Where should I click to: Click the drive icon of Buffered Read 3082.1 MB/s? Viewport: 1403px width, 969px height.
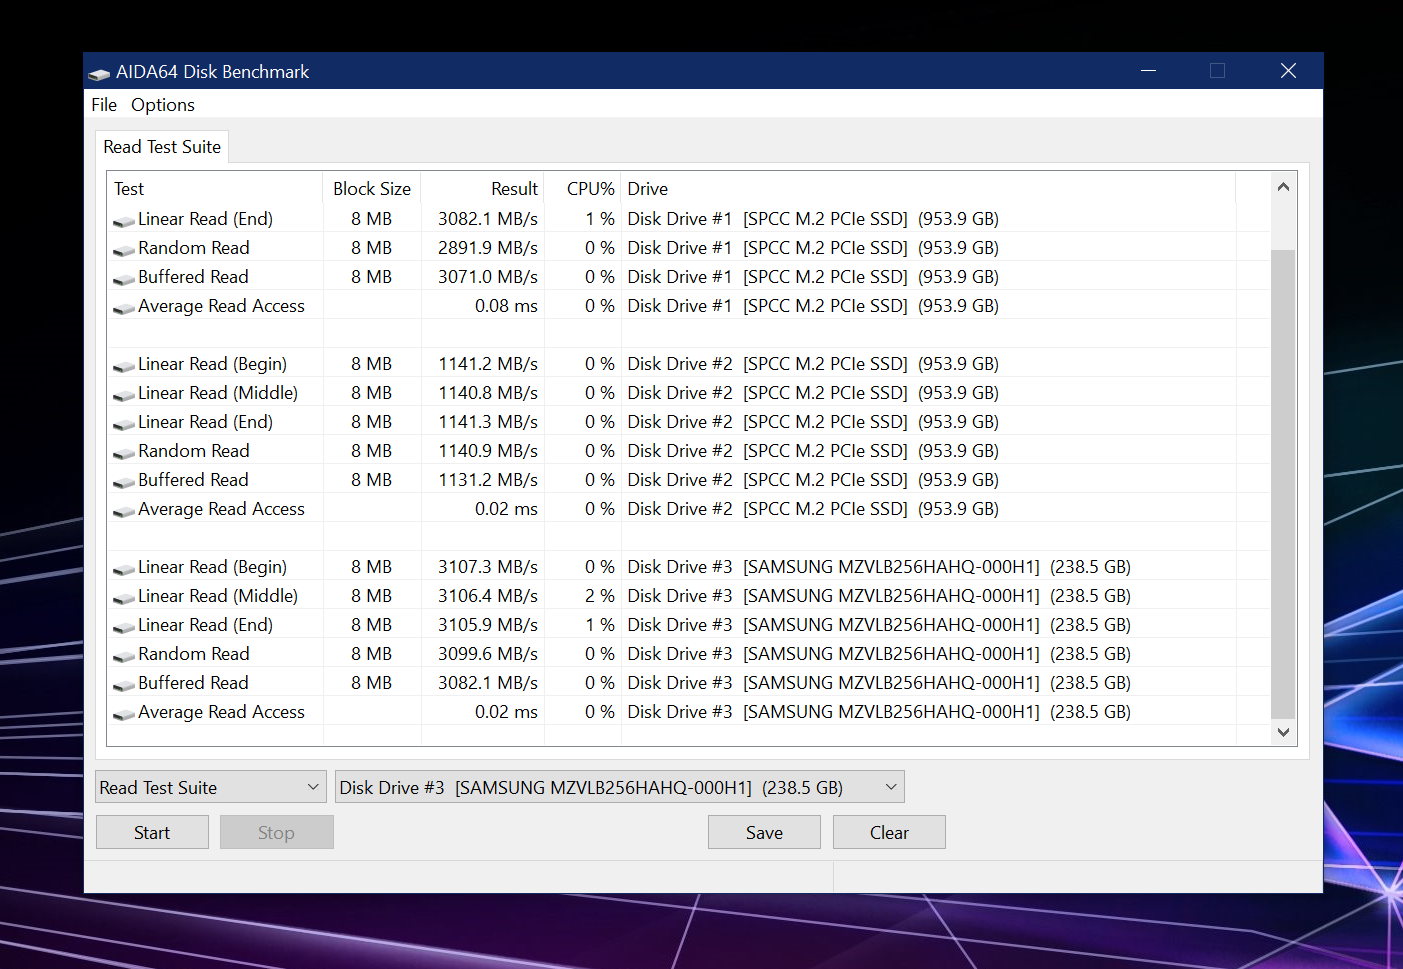[124, 685]
